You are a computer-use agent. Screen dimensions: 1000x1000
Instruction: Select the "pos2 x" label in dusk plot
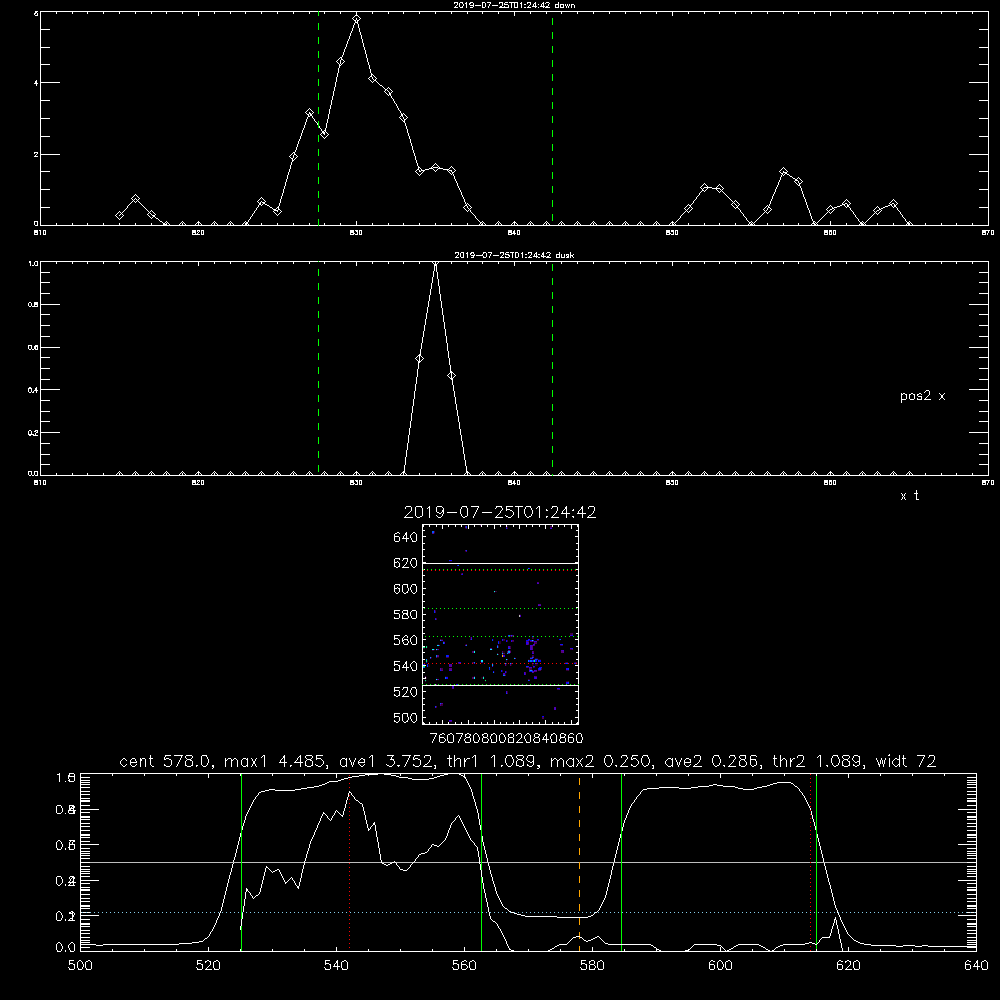922,396
